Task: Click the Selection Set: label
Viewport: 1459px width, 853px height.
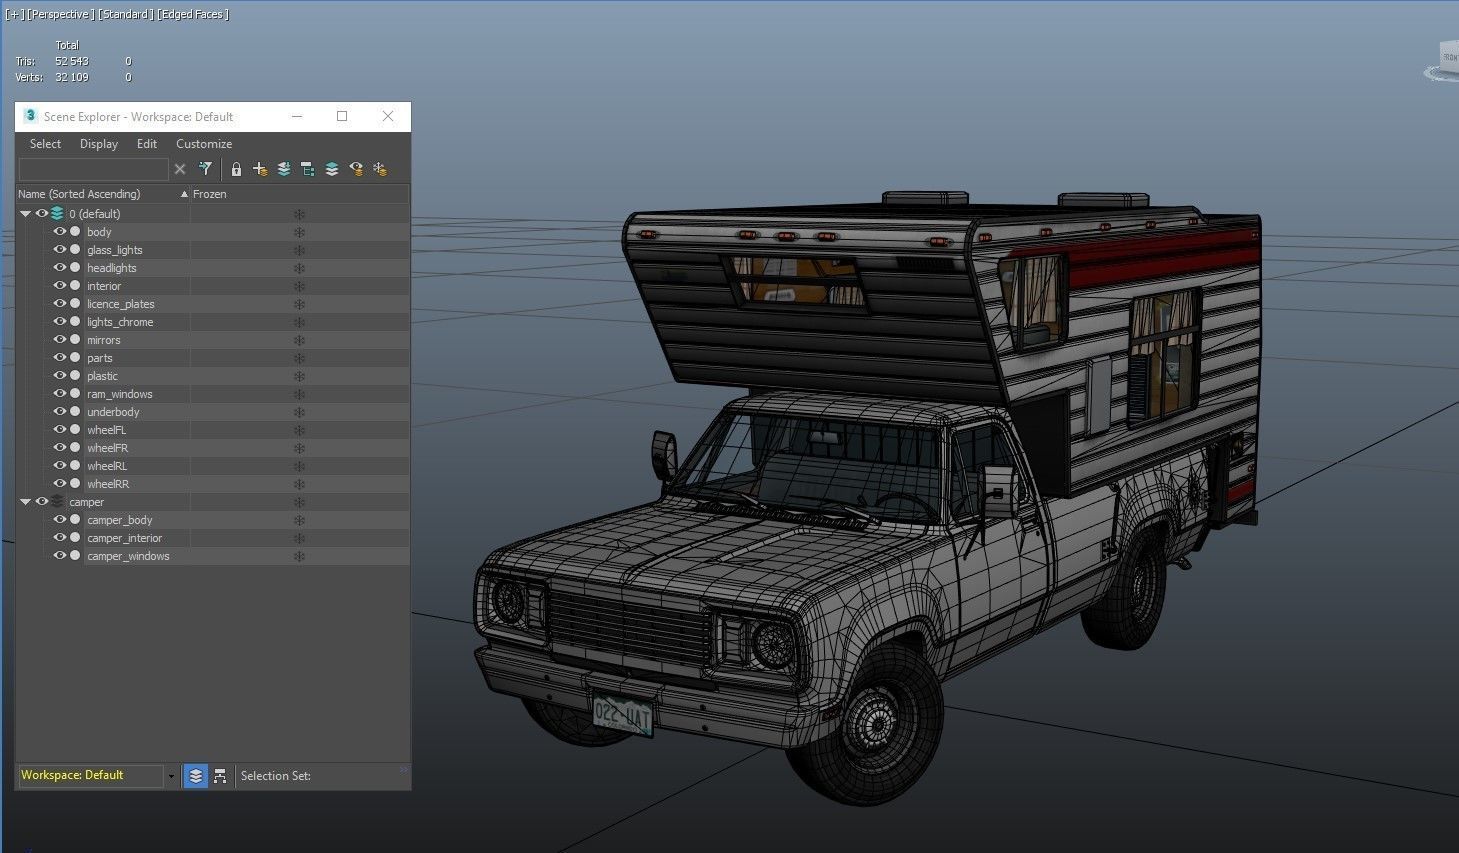Action: pos(275,776)
